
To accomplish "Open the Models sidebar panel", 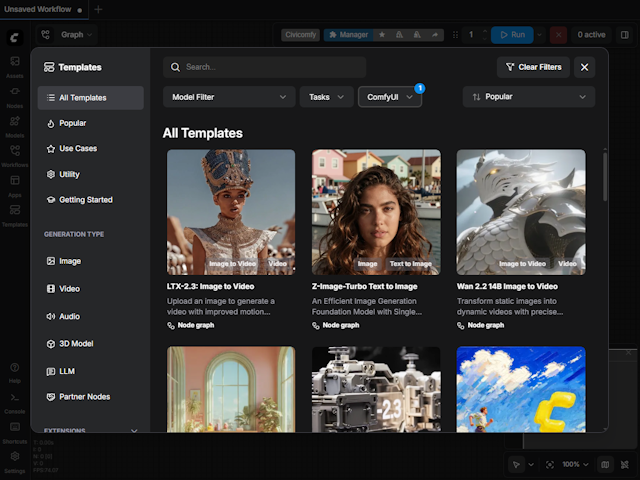I will (15, 126).
